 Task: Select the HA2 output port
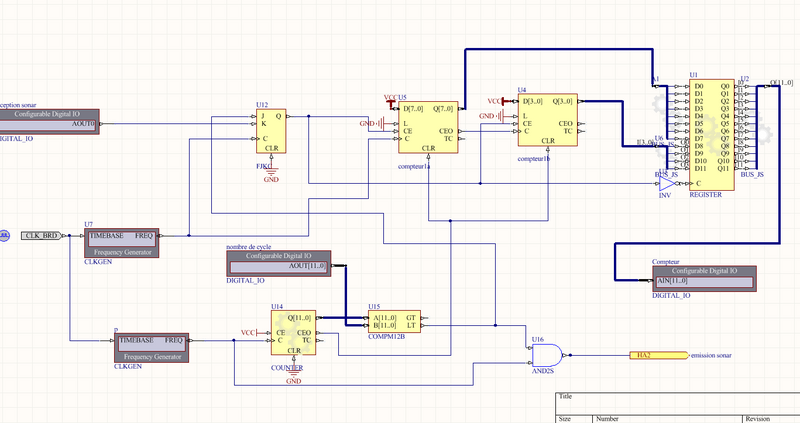646,355
